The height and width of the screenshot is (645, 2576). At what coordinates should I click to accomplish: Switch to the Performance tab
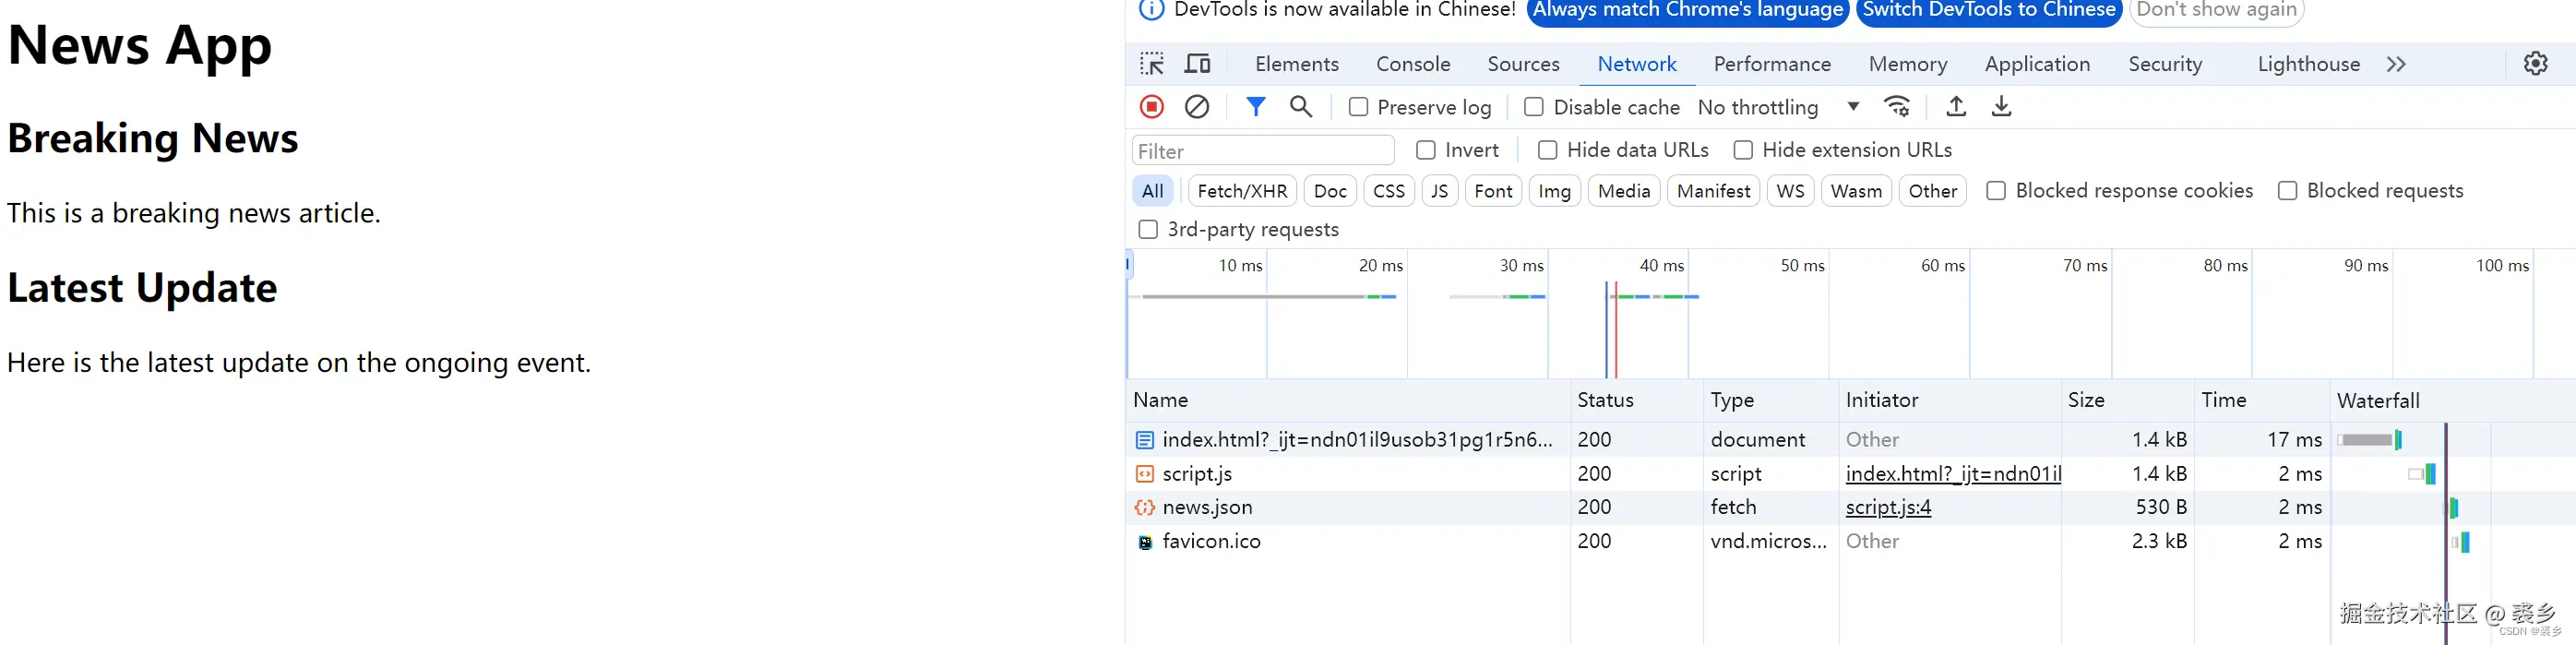point(1772,64)
